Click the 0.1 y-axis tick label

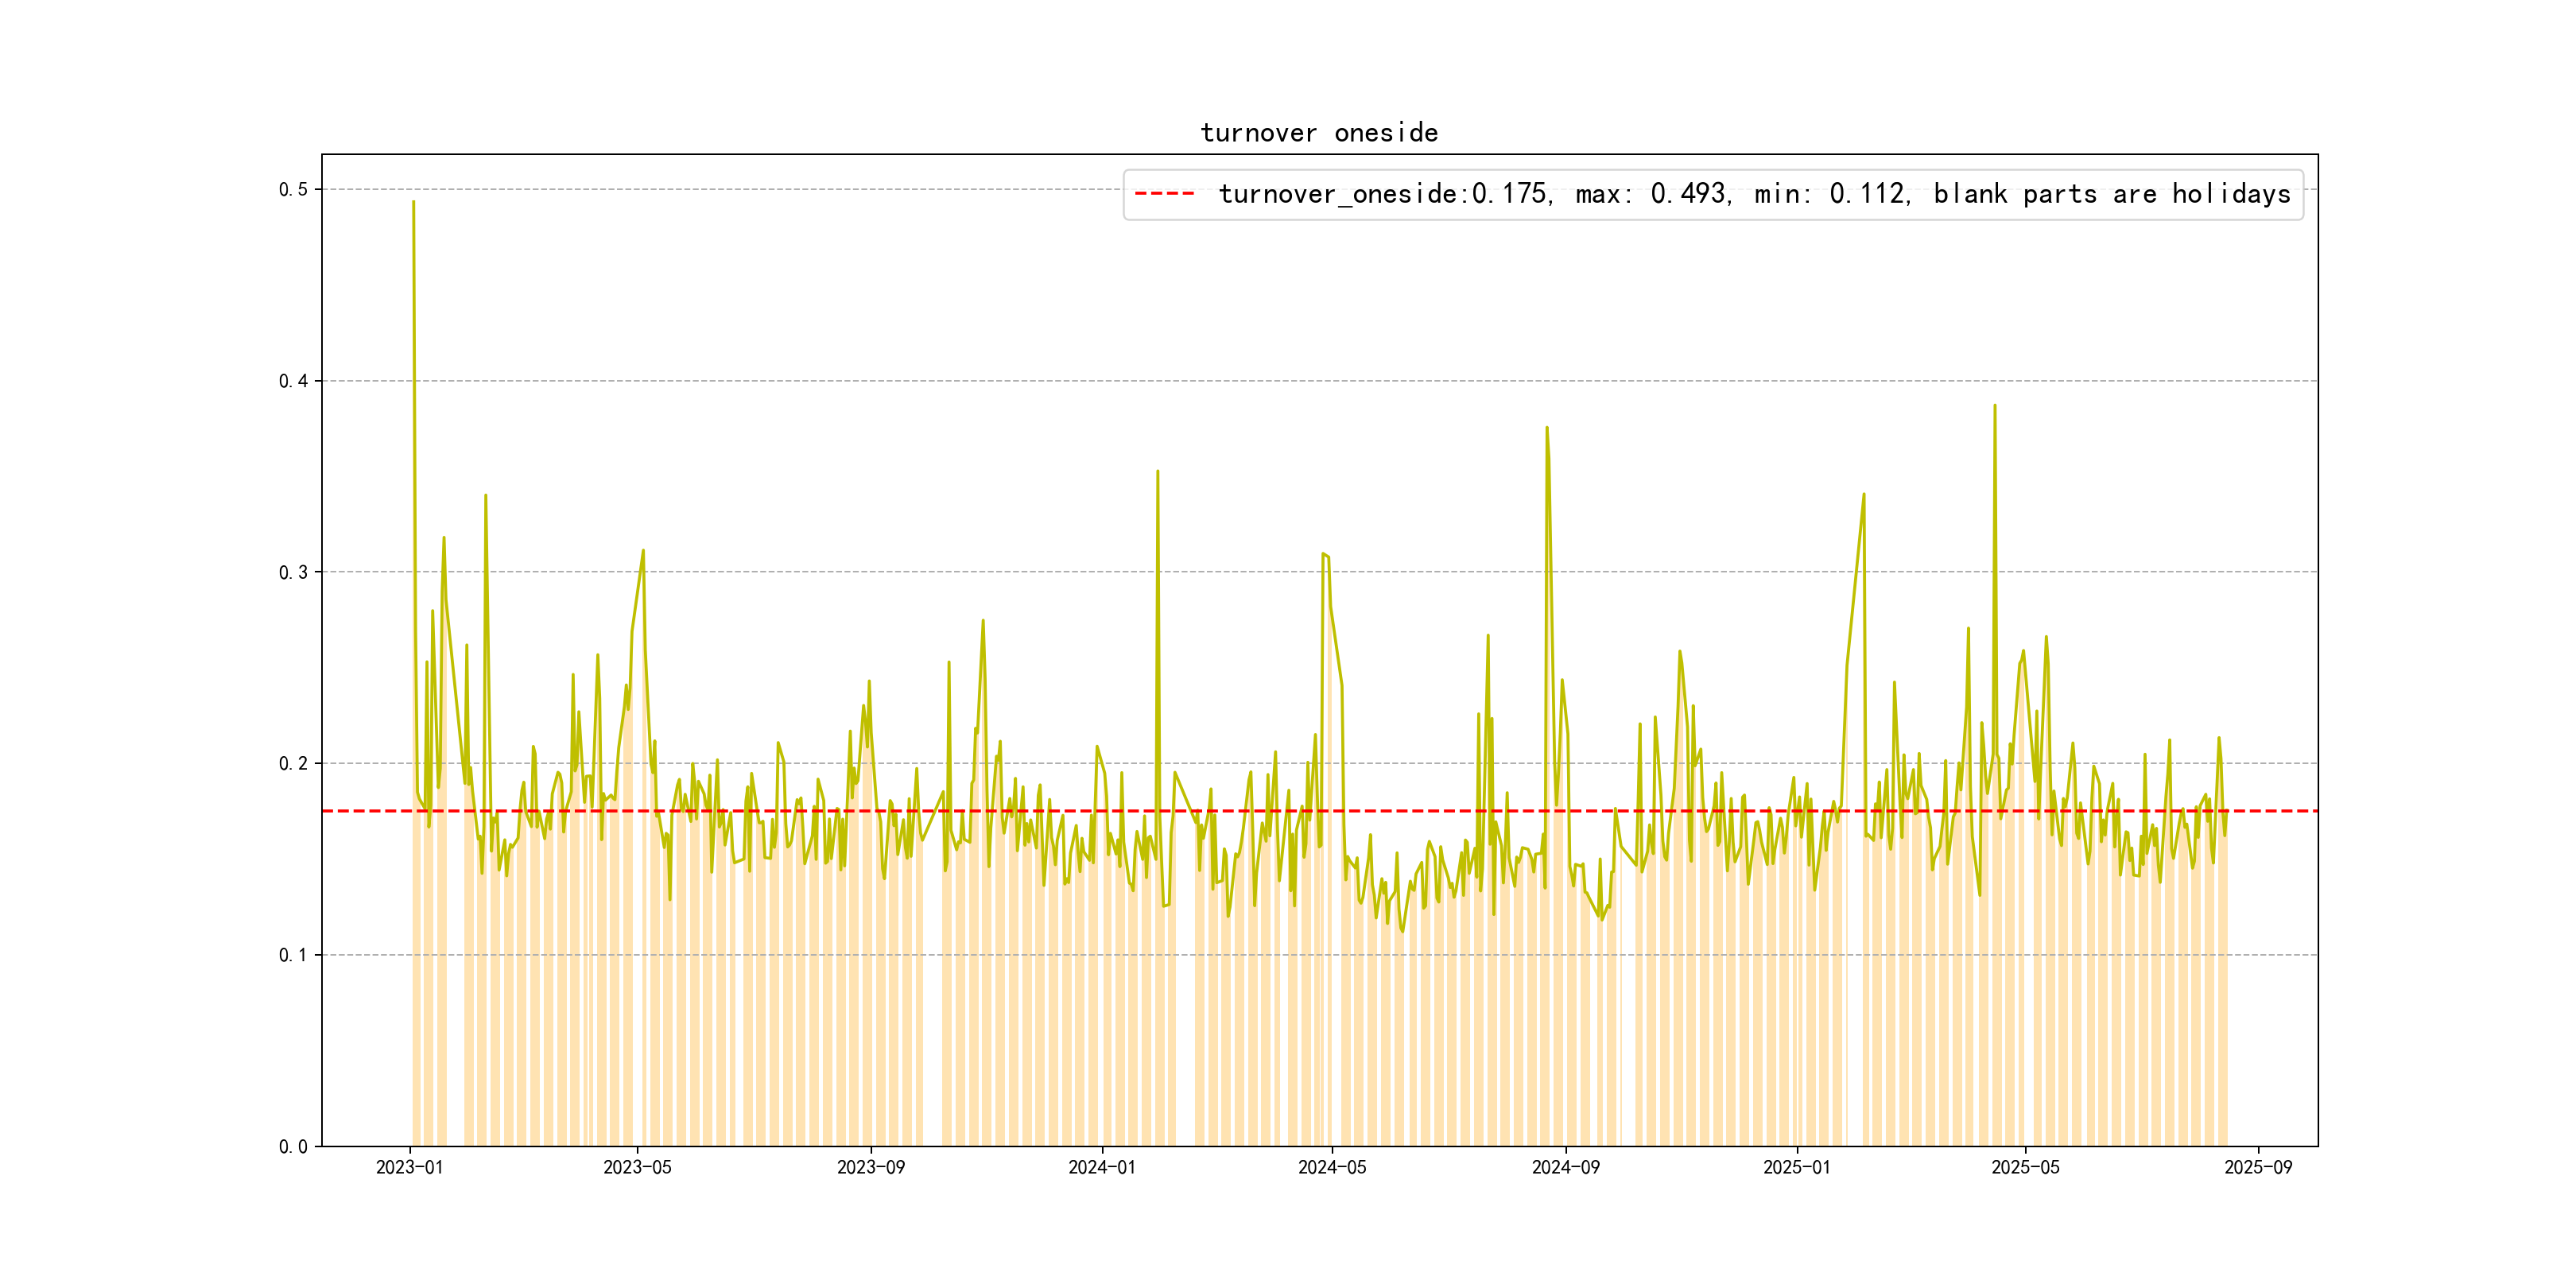pyautogui.click(x=293, y=955)
